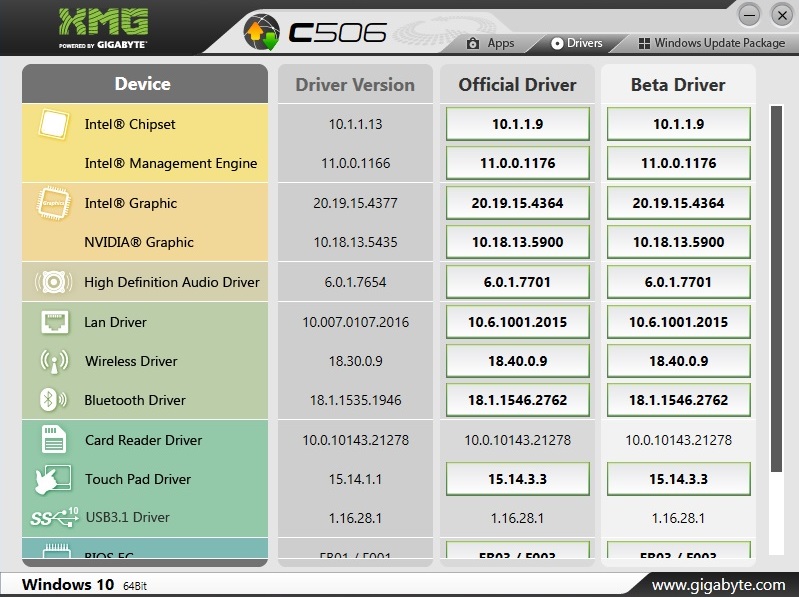This screenshot has height=597, width=799.
Task: Click the Intel Chipset device icon
Action: point(54,124)
